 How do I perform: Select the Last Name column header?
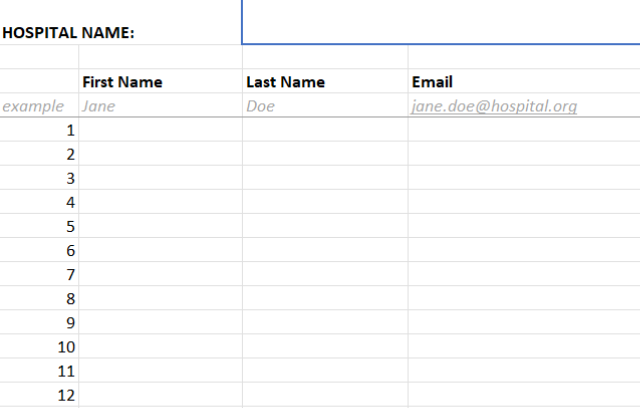click(x=325, y=81)
